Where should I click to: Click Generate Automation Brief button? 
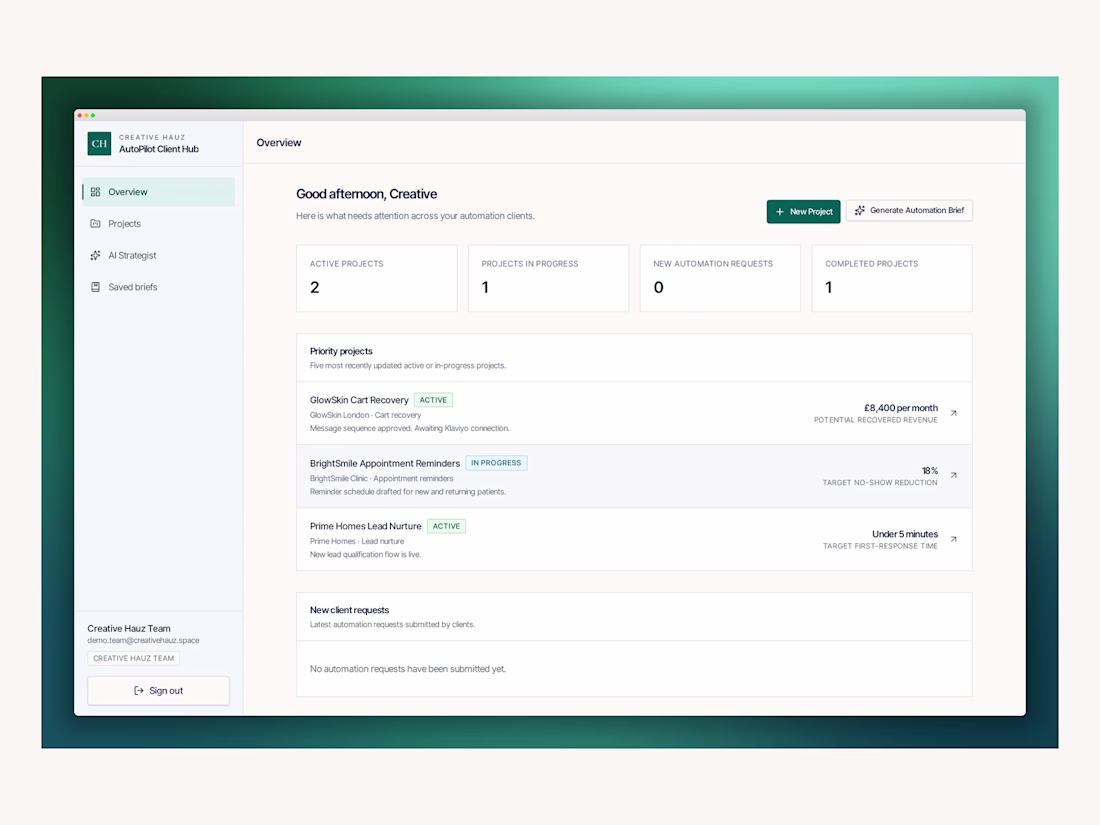(909, 210)
